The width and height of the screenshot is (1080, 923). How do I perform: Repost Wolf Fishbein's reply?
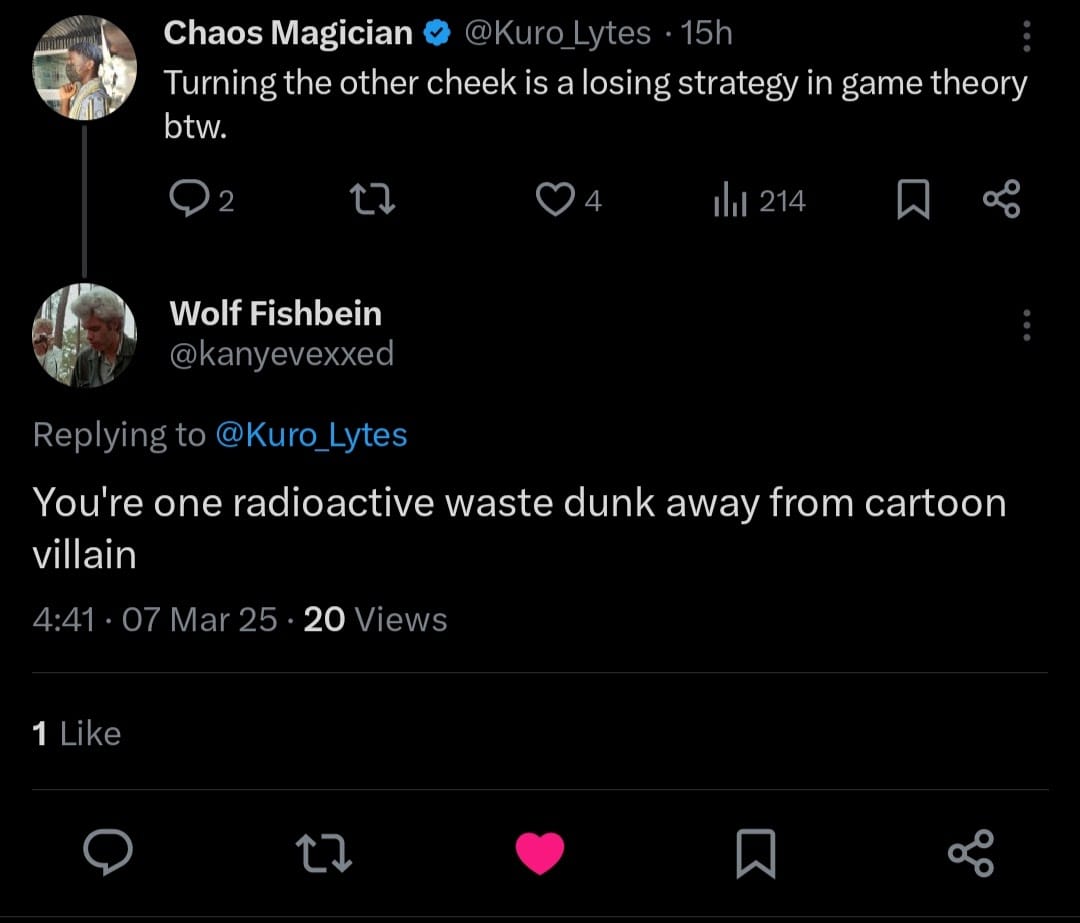tap(323, 853)
